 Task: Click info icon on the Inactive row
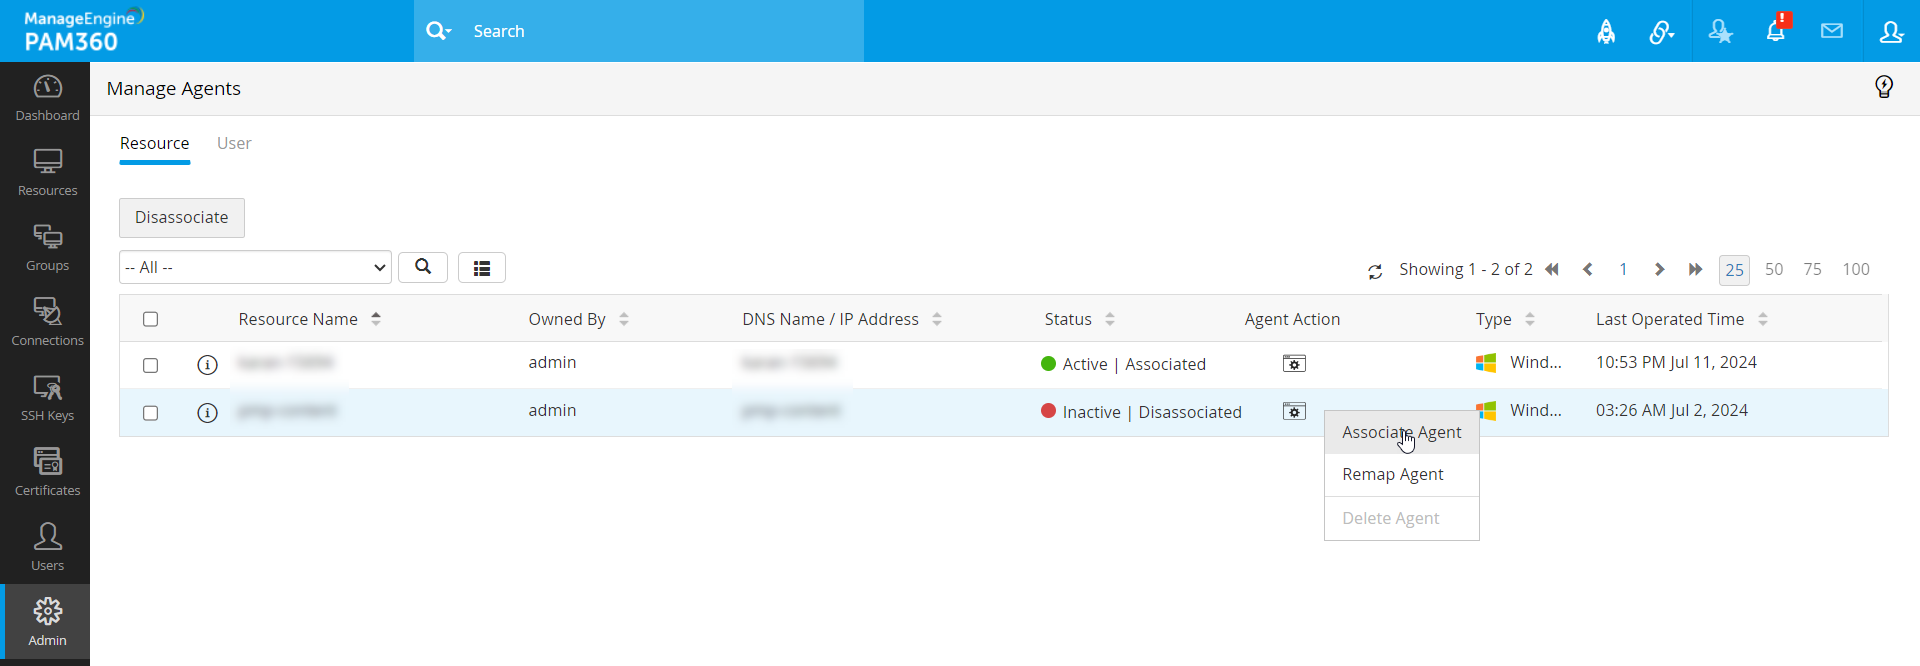[x=208, y=413]
